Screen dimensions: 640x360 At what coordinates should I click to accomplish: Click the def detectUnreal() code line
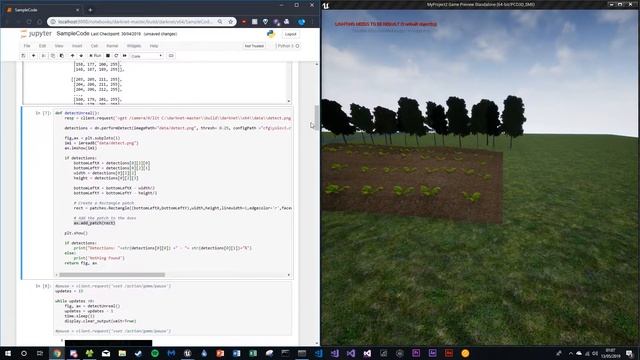(77, 113)
